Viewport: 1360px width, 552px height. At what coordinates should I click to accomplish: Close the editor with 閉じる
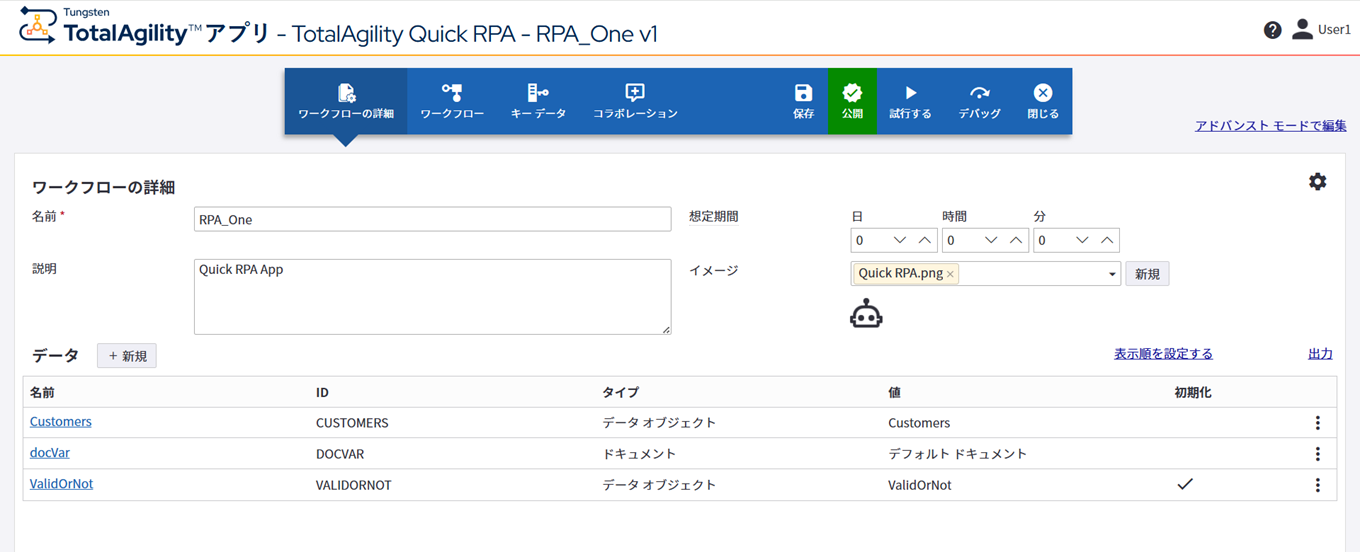click(x=1043, y=101)
